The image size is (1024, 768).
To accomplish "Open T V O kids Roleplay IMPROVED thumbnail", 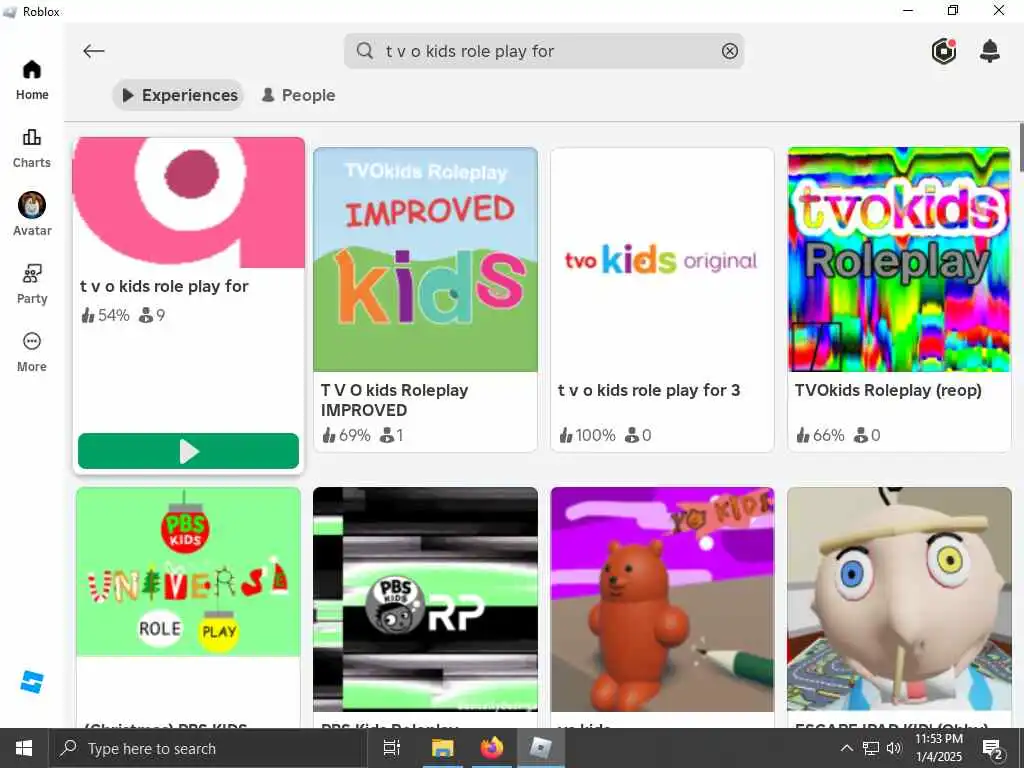I will (425, 259).
